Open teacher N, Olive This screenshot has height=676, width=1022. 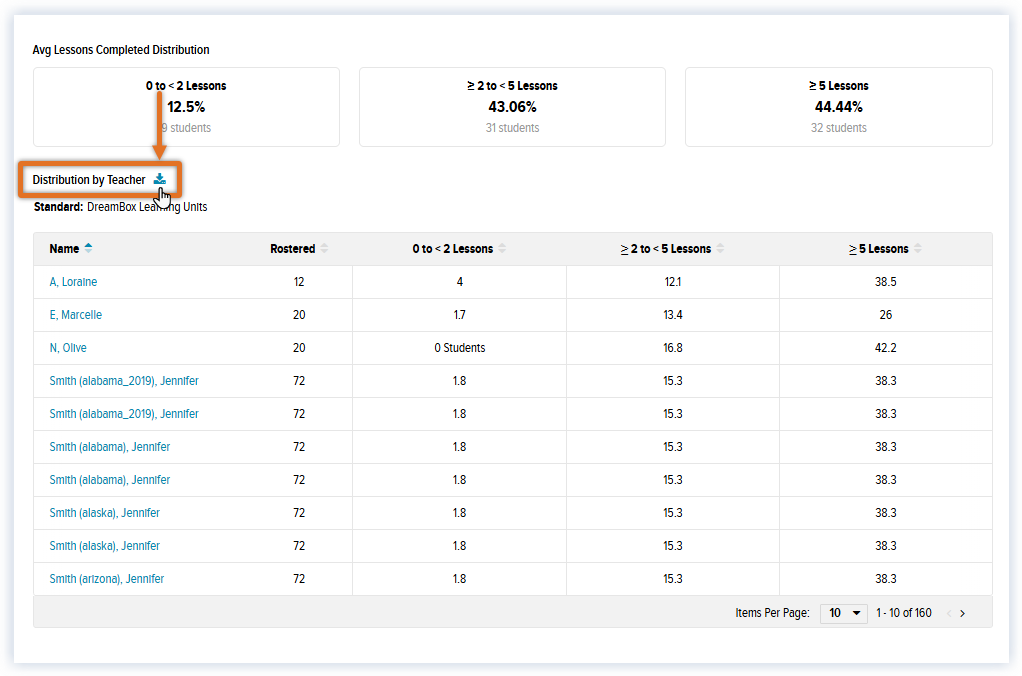[68, 347]
